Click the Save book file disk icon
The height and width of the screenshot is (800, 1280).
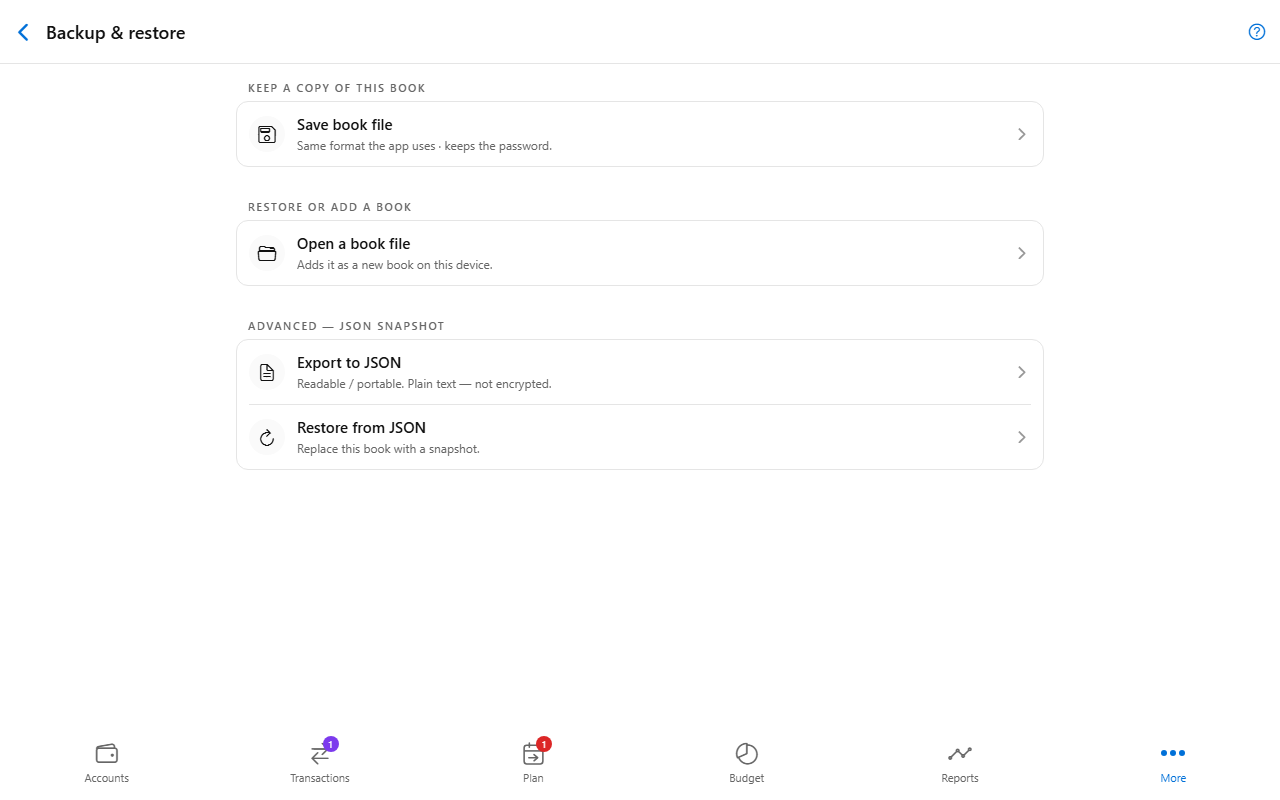tap(267, 134)
